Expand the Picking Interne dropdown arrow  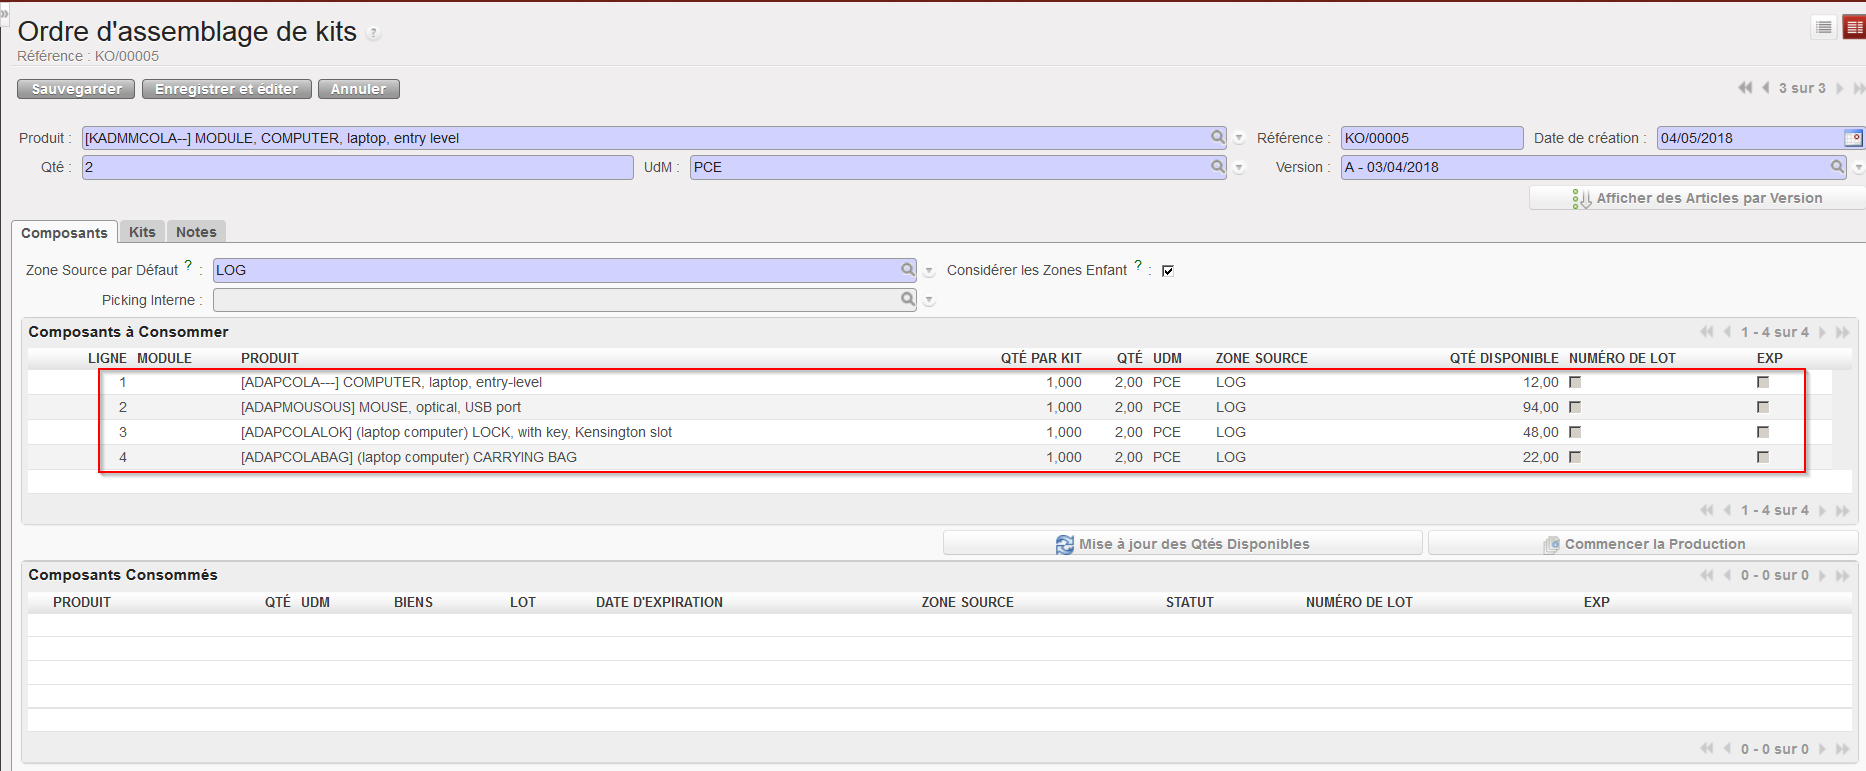point(929,301)
